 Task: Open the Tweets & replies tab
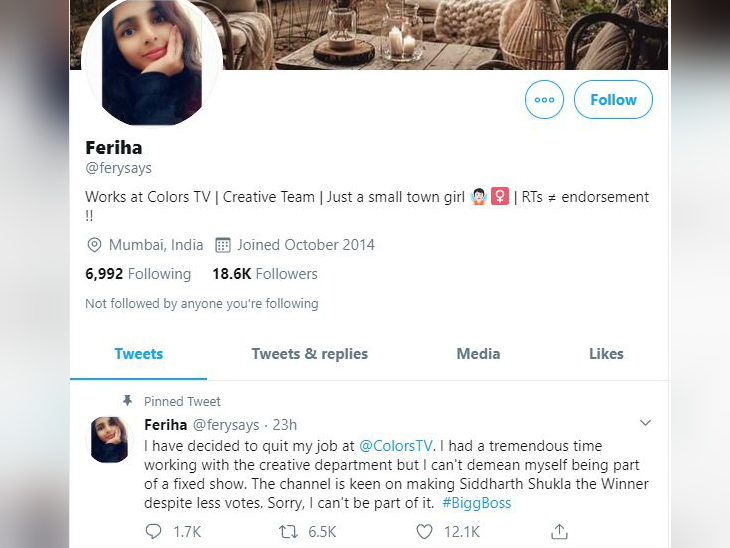(309, 354)
